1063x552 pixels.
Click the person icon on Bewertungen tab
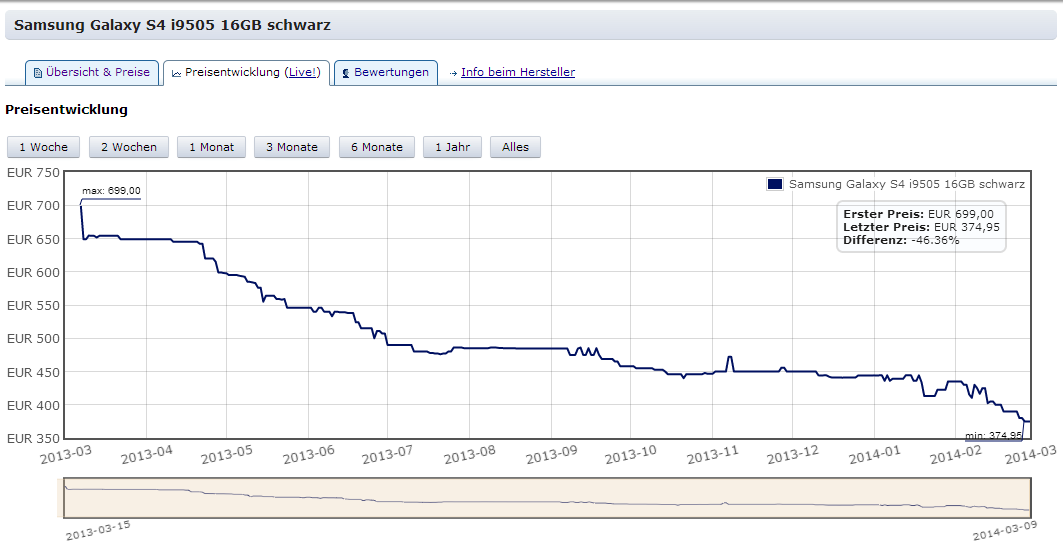tap(345, 73)
